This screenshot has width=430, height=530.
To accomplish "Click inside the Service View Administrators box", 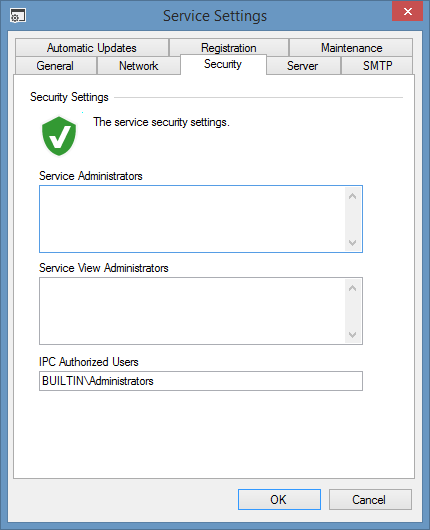I will point(192,311).
